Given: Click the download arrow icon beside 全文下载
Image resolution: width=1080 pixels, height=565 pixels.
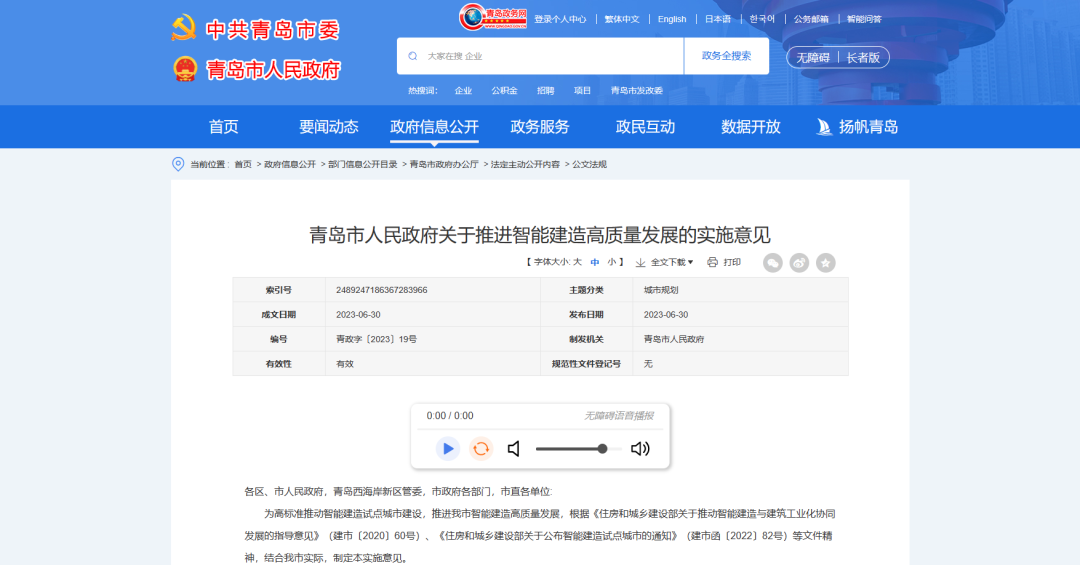Looking at the screenshot, I should tap(641, 263).
